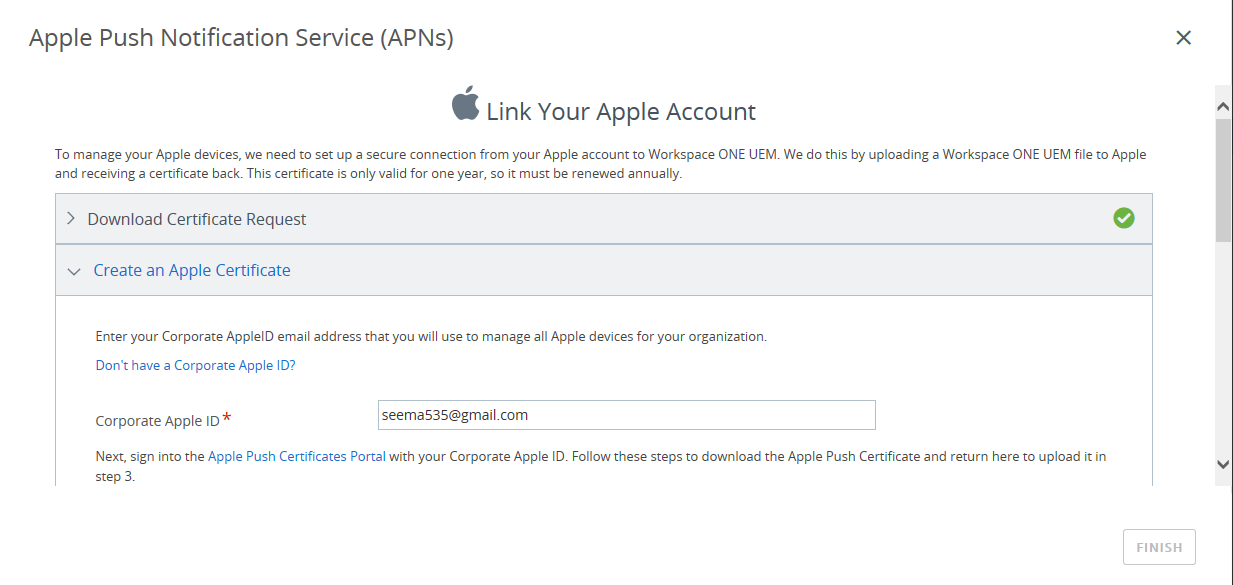Visit the Apple Push Certificates Portal link

(297, 456)
